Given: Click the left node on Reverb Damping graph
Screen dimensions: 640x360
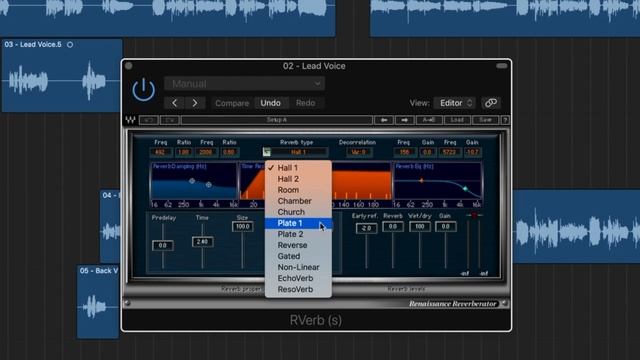Looking at the screenshot, I should click(x=192, y=180).
